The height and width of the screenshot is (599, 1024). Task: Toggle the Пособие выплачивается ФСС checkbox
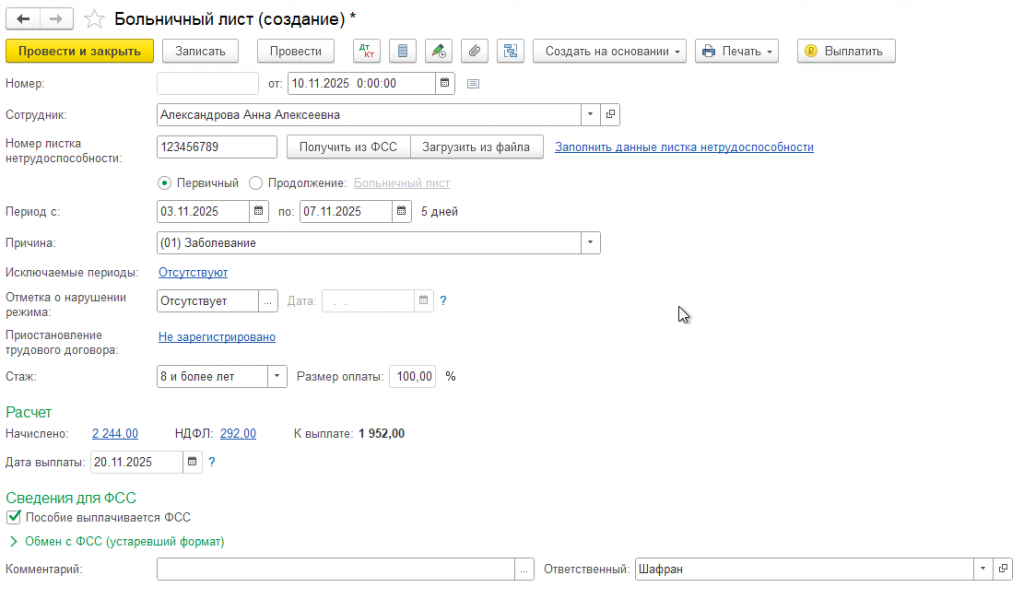pyautogui.click(x=13, y=517)
